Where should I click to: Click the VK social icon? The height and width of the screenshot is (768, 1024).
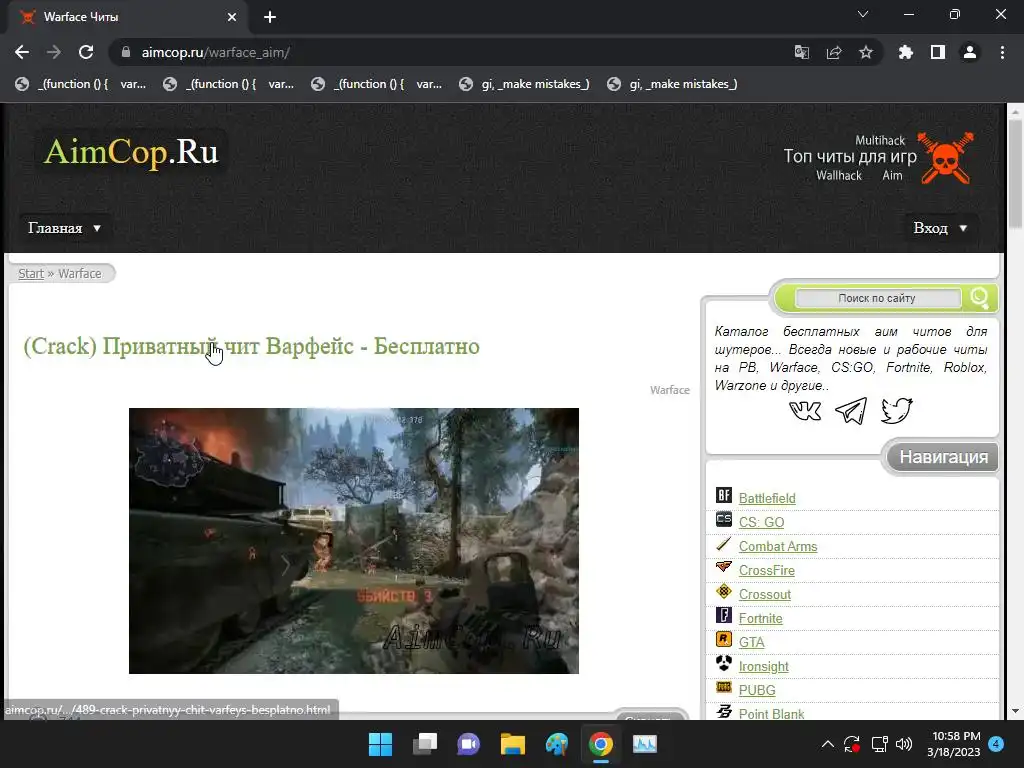point(805,411)
